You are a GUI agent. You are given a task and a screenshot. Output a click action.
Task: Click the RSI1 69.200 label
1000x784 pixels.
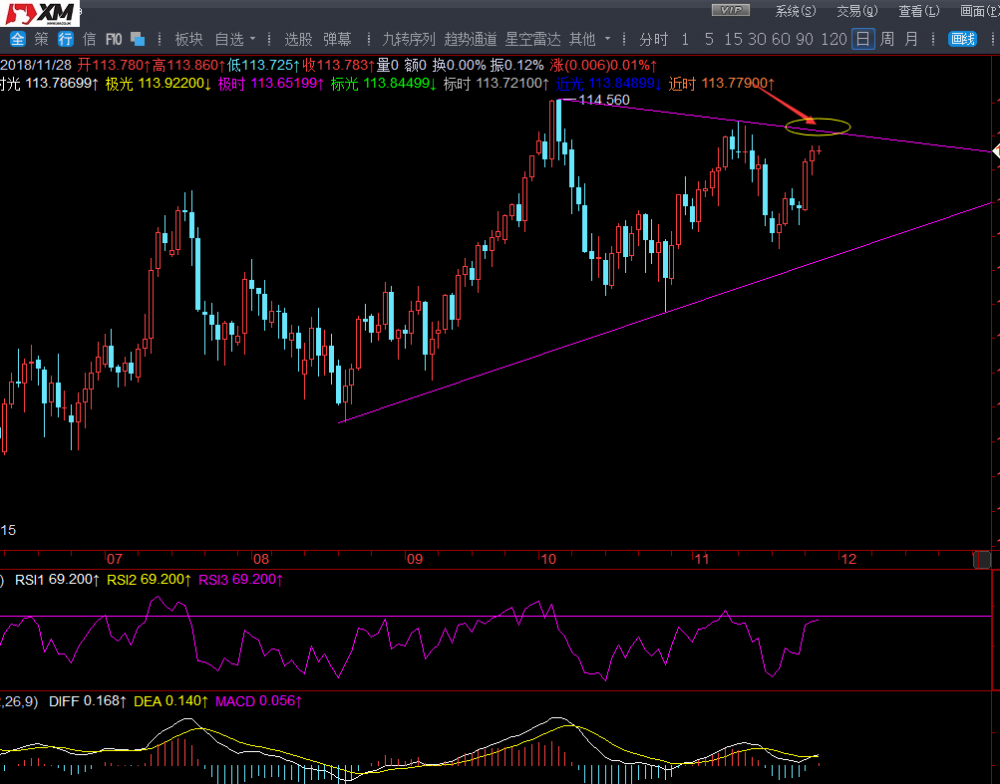[57, 580]
